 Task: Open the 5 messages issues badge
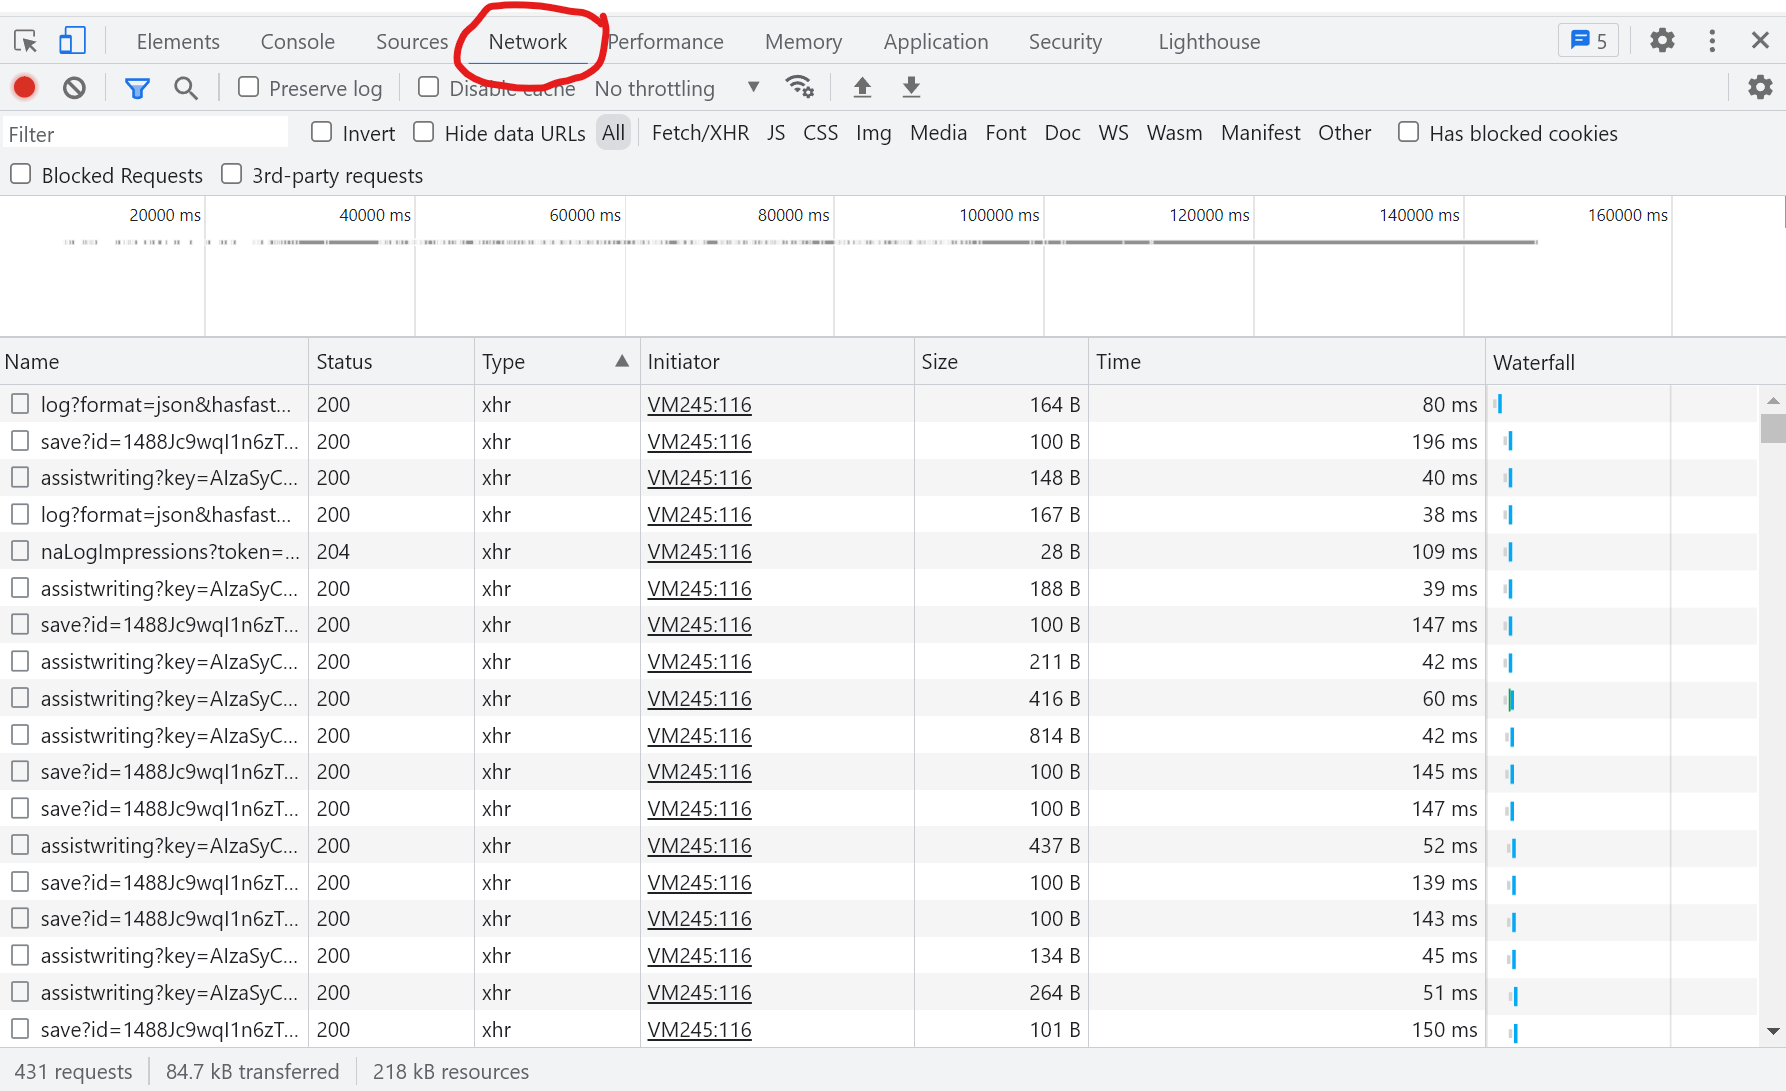click(1588, 41)
